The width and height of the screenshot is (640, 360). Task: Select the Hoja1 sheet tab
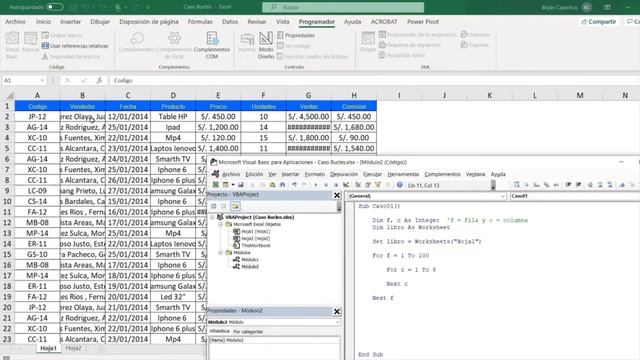(48, 349)
